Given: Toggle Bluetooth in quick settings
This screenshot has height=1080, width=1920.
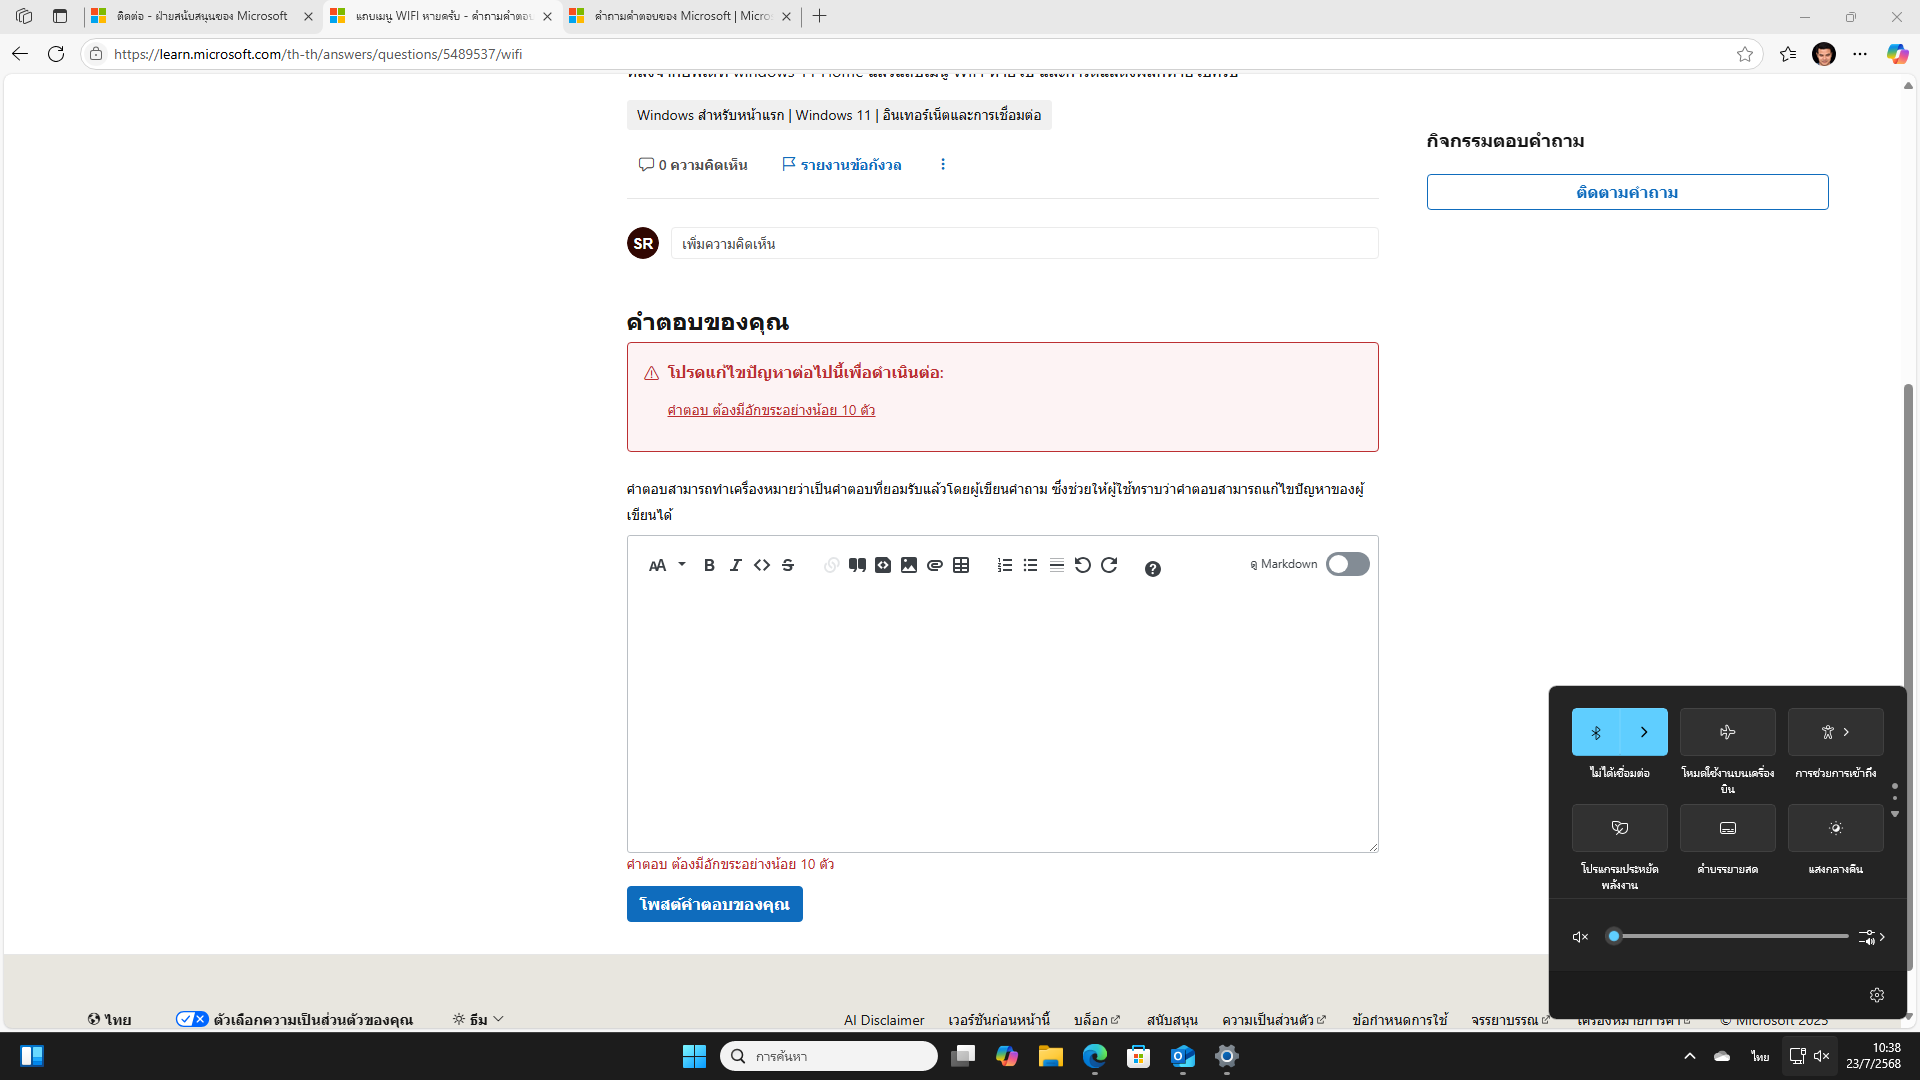Looking at the screenshot, I should 1596,732.
